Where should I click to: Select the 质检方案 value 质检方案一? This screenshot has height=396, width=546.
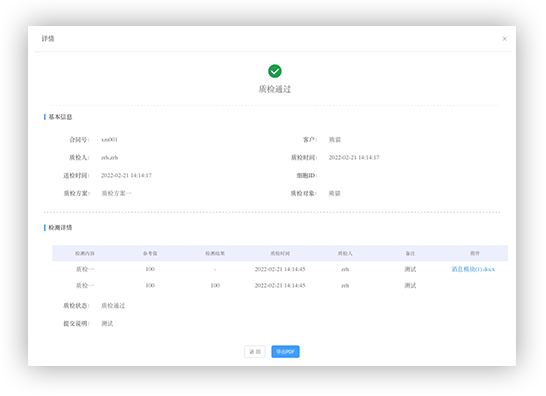click(116, 193)
